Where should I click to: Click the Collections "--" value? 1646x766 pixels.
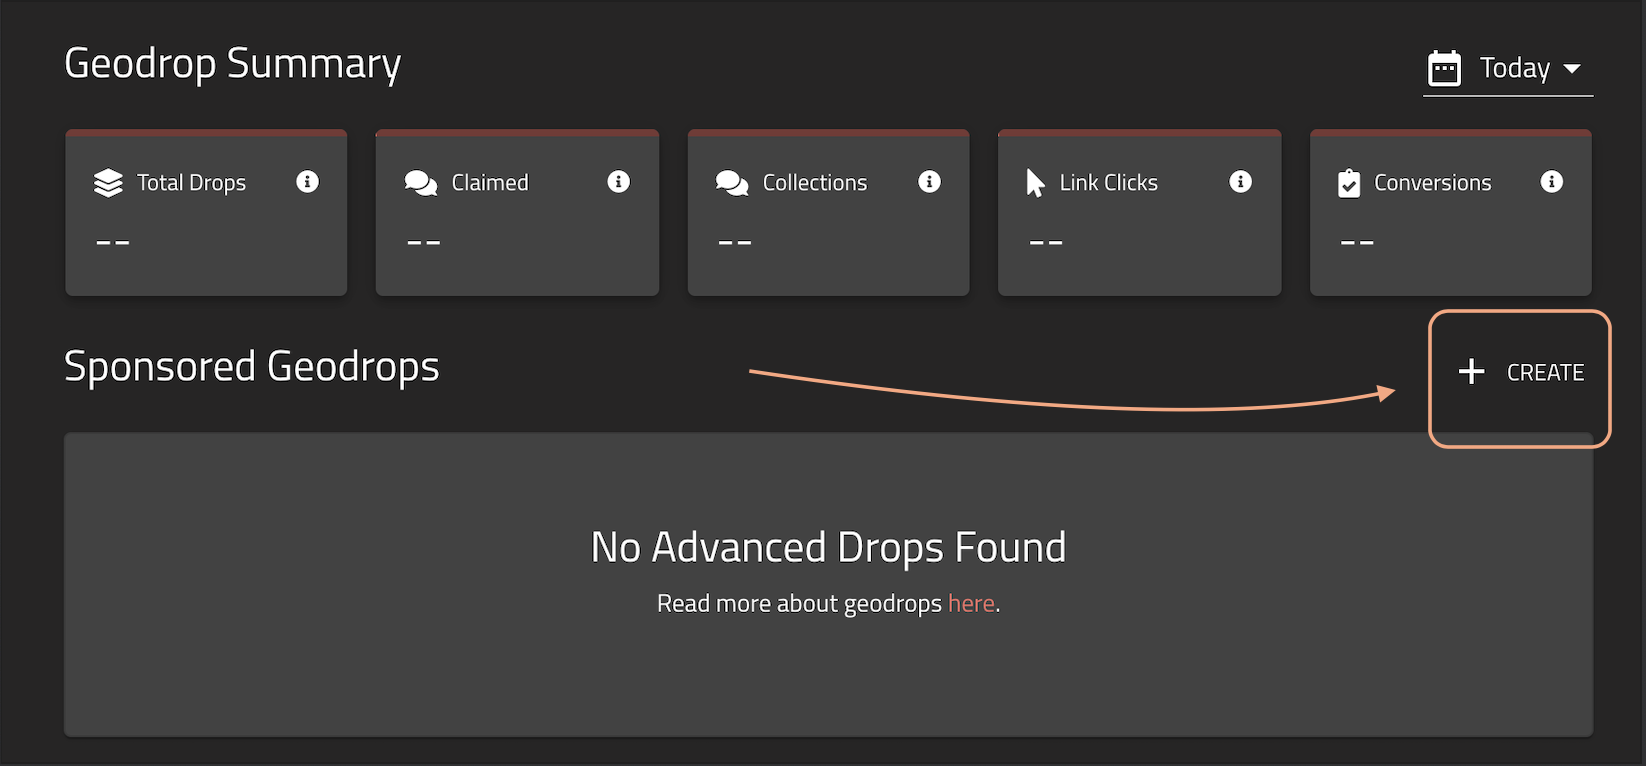click(735, 242)
